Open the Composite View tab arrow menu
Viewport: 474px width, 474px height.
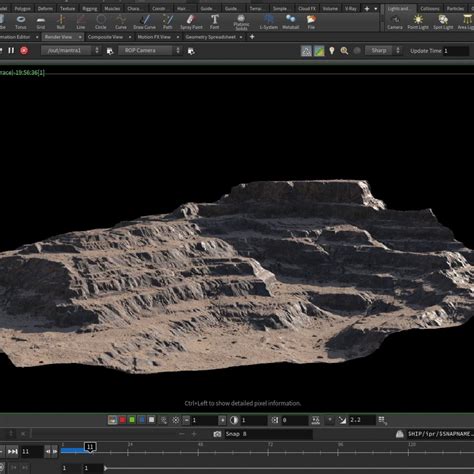130,37
